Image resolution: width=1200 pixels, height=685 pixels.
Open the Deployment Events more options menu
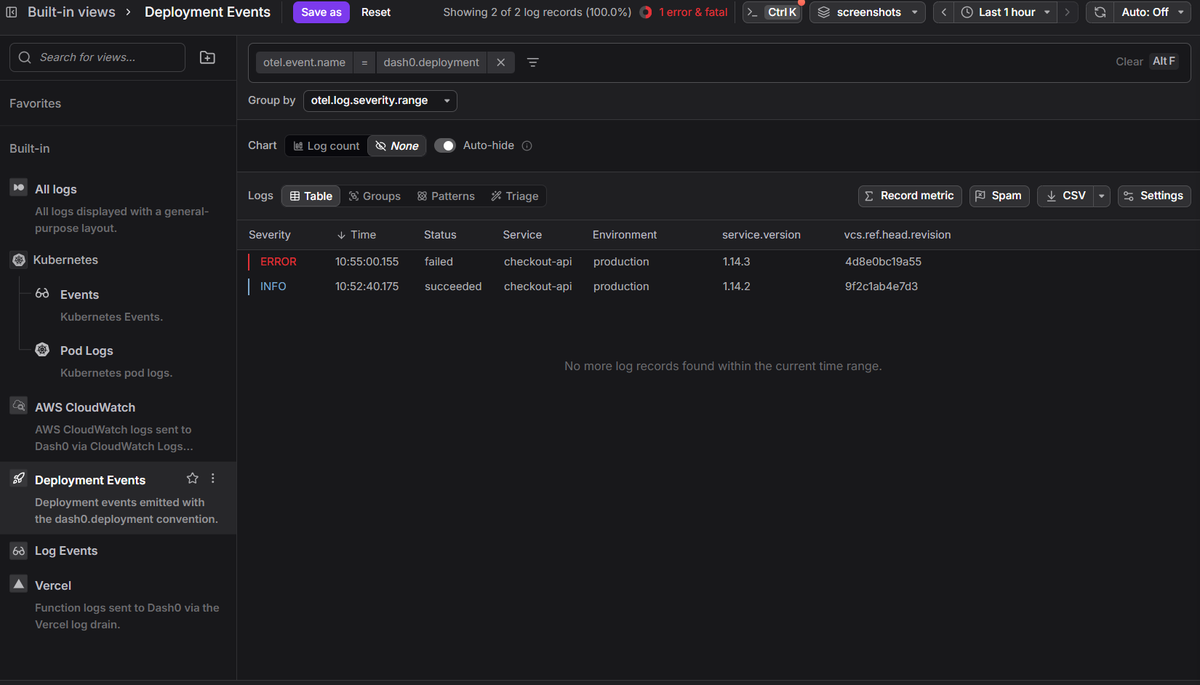pyautogui.click(x=213, y=479)
